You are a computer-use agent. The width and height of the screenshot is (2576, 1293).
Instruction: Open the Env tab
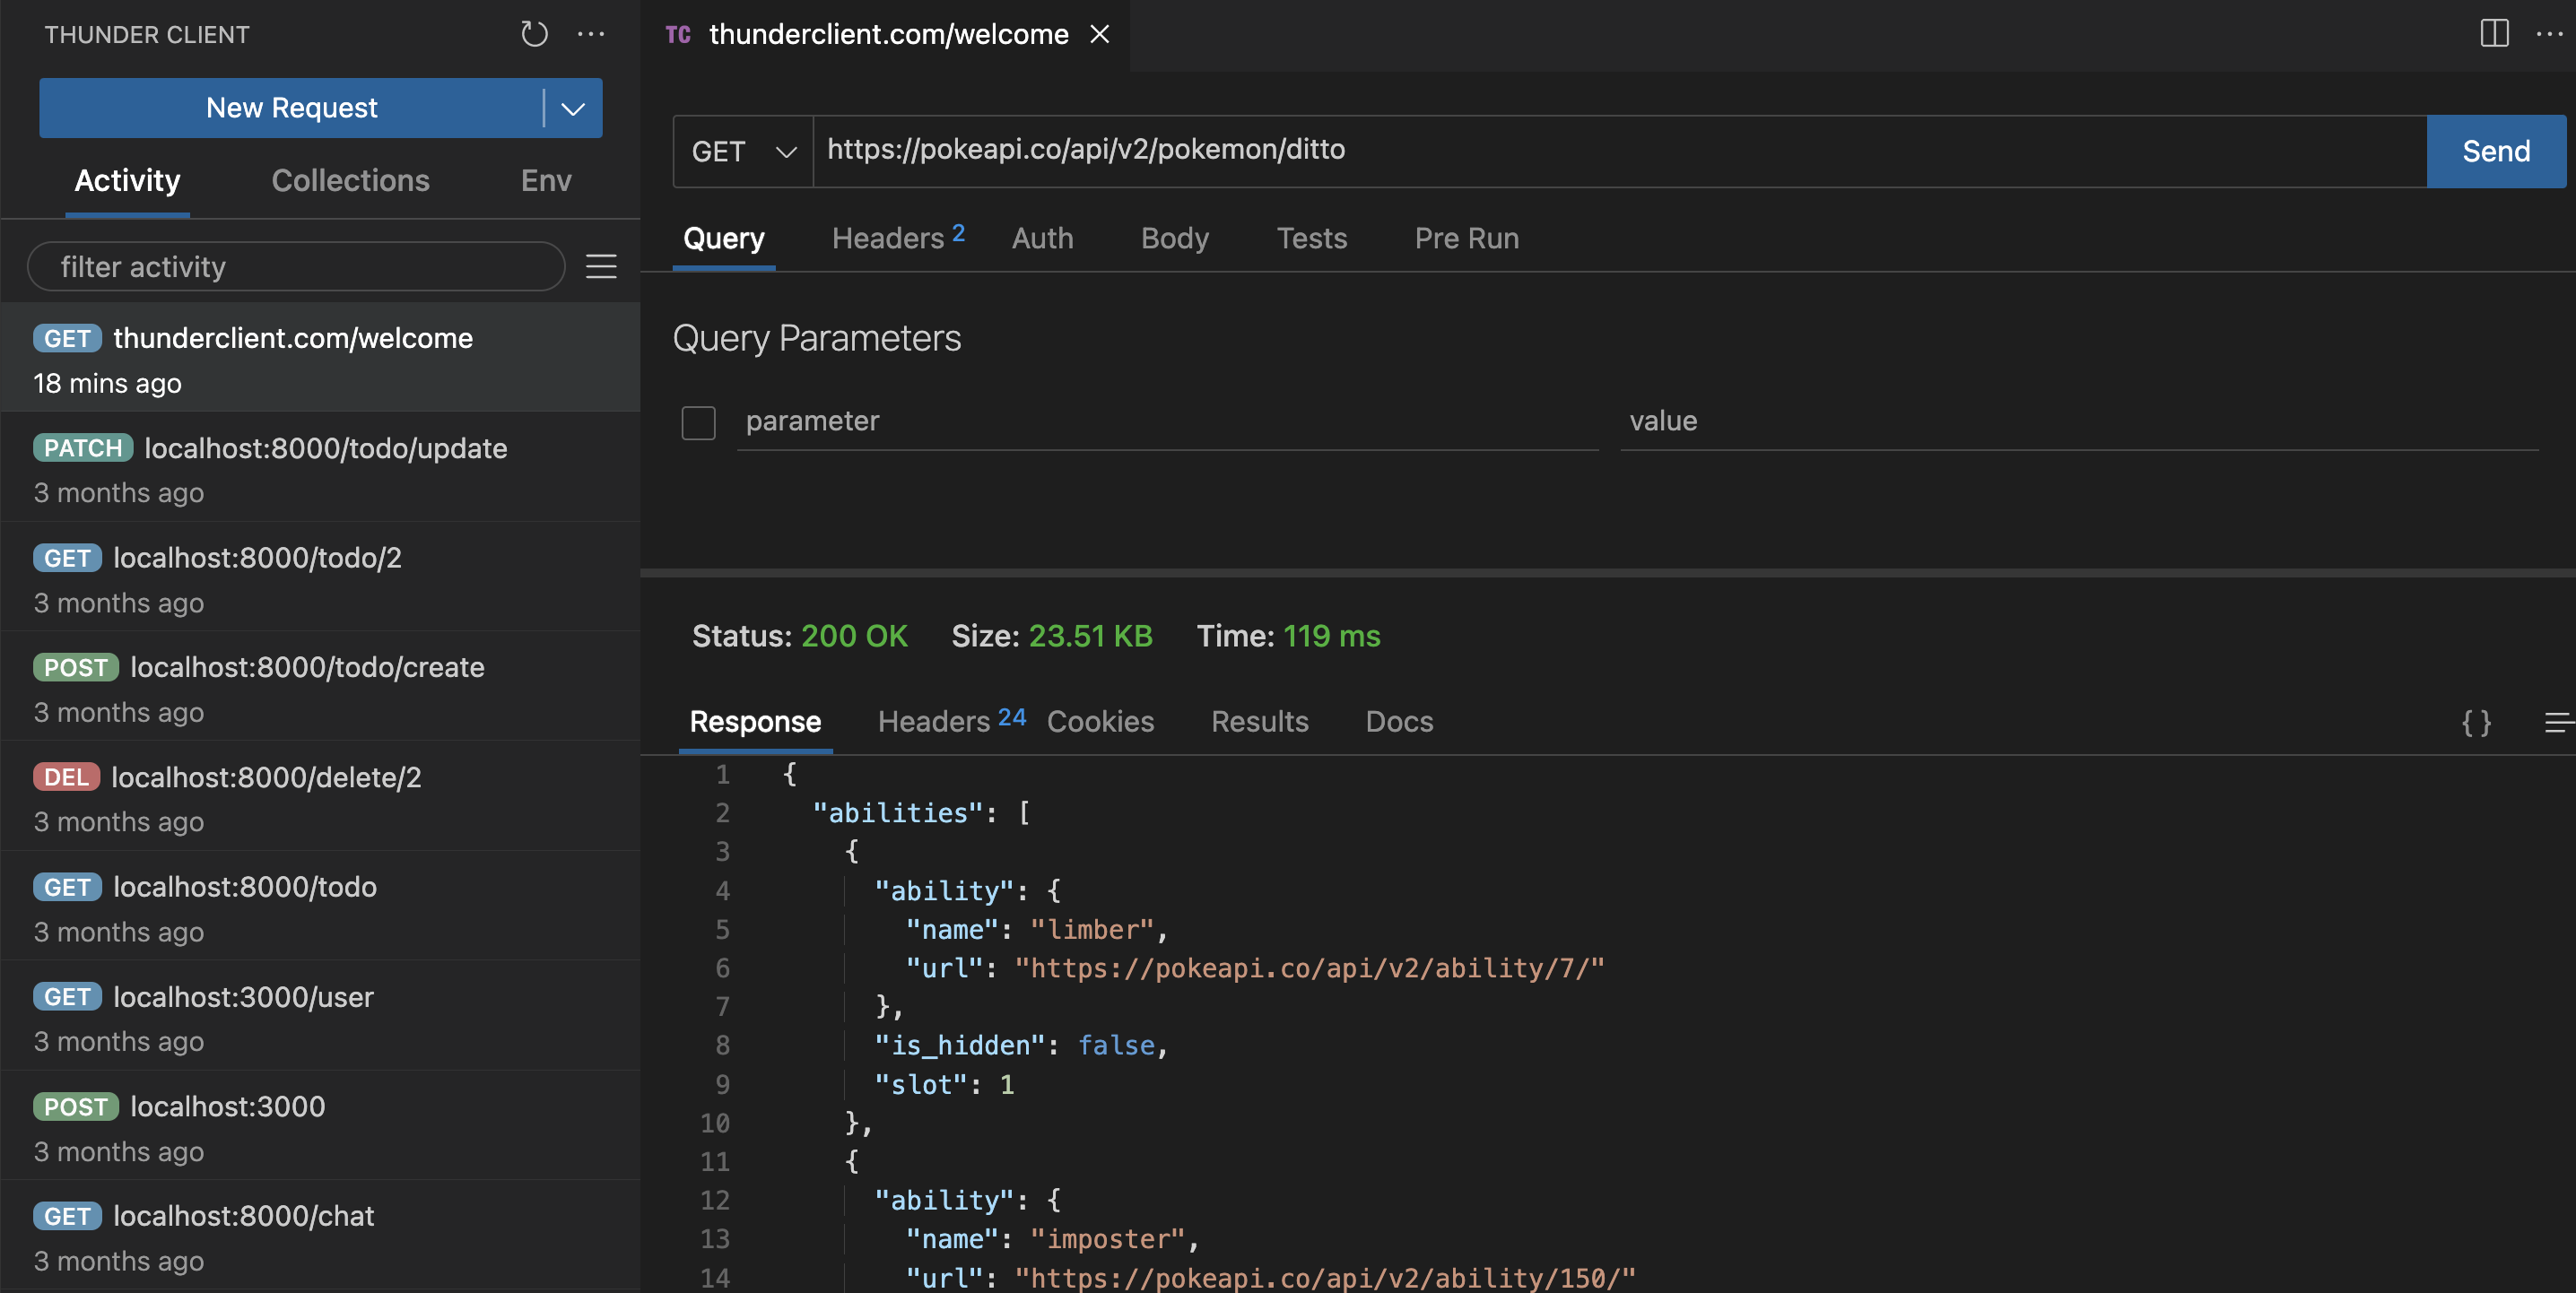(546, 181)
